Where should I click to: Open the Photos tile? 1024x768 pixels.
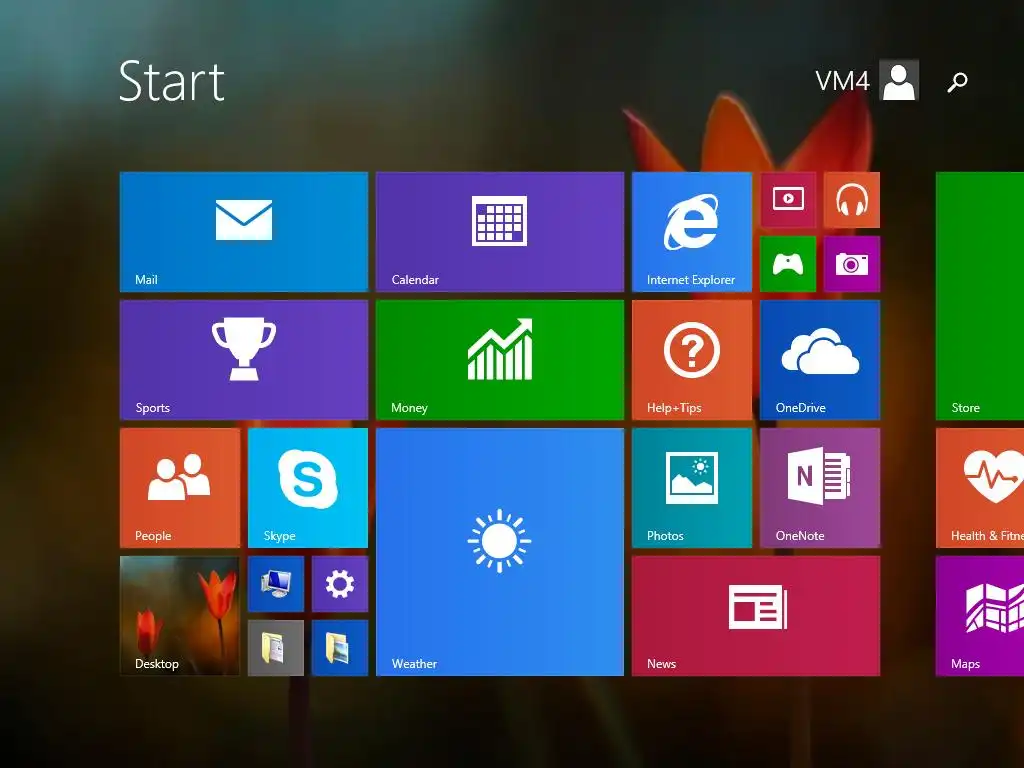[692, 488]
